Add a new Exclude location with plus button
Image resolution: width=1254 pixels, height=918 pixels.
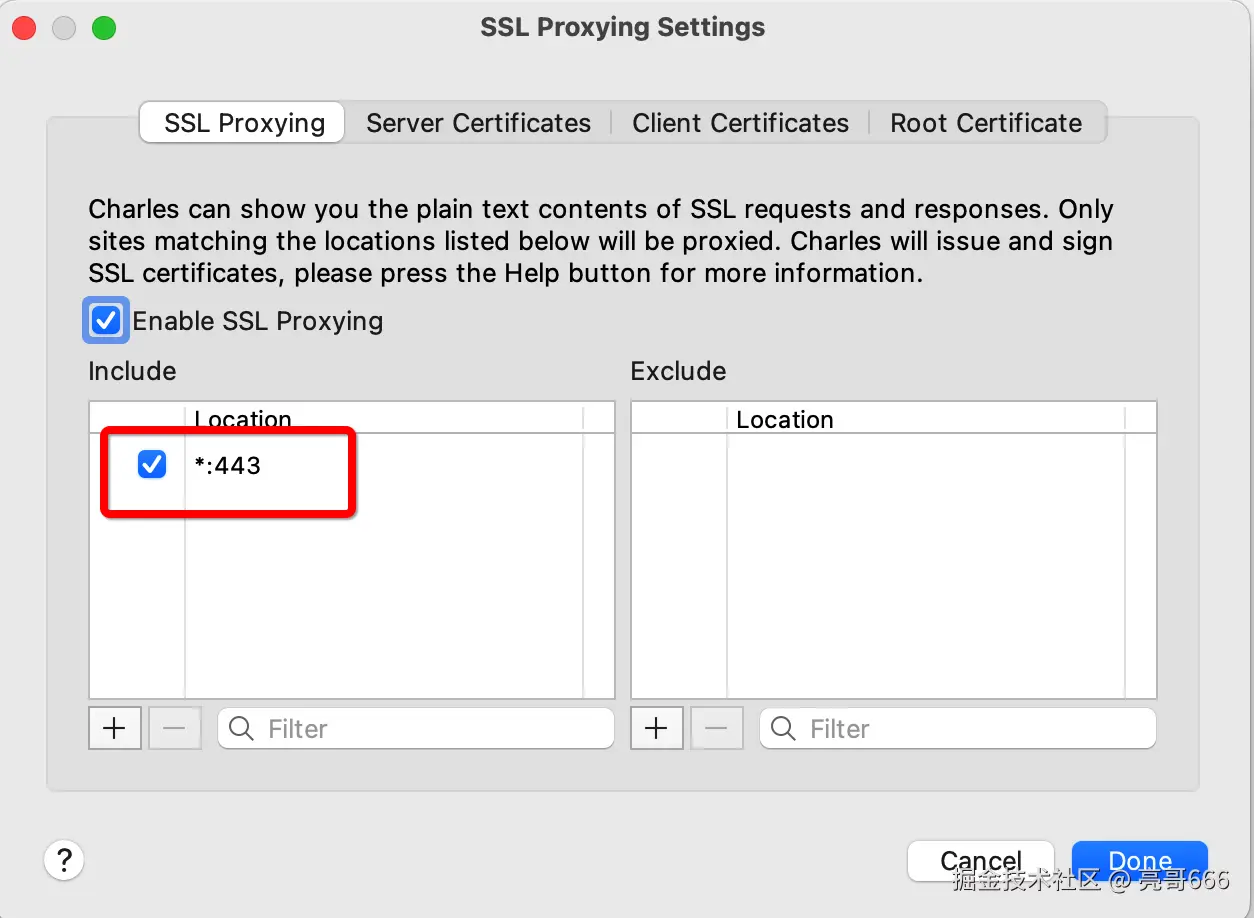point(657,728)
